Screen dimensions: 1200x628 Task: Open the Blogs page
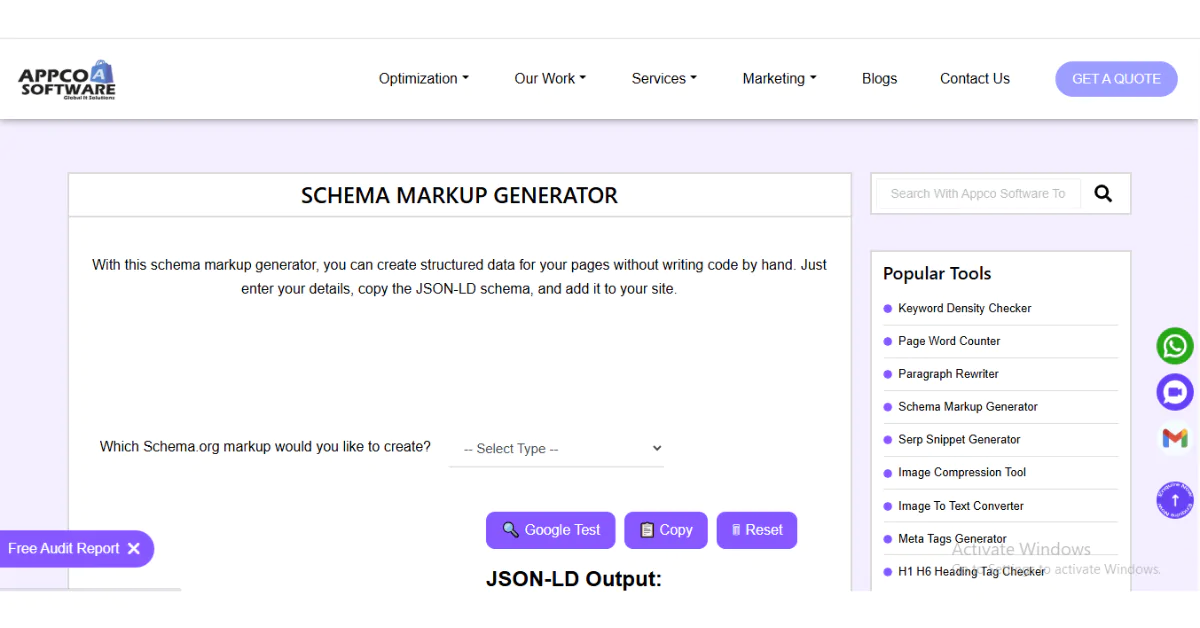click(x=879, y=78)
